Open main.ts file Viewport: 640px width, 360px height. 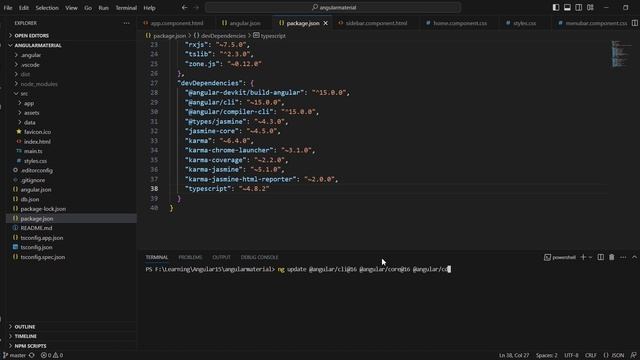pyautogui.click(x=33, y=151)
